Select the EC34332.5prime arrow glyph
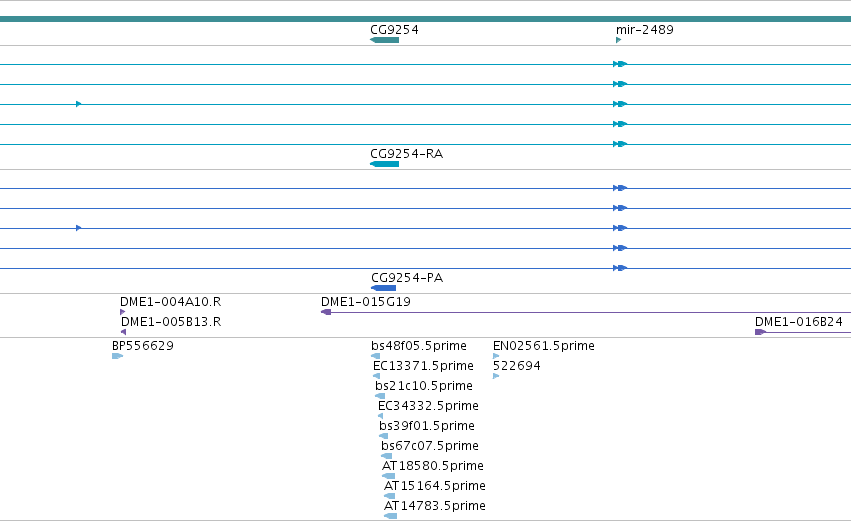851x521 pixels. click(x=380, y=416)
